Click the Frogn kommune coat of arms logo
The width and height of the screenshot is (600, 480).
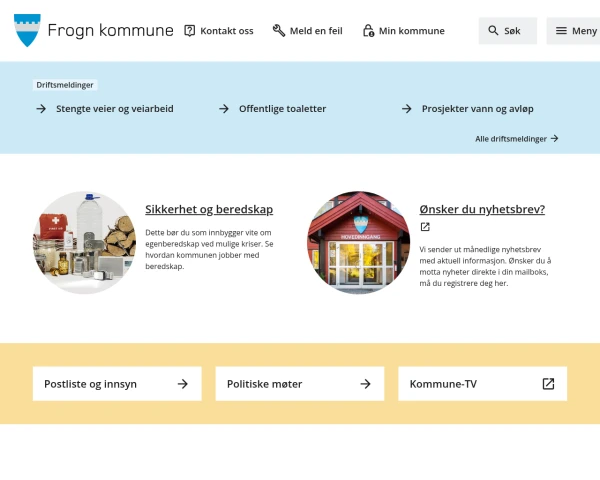pos(27,30)
